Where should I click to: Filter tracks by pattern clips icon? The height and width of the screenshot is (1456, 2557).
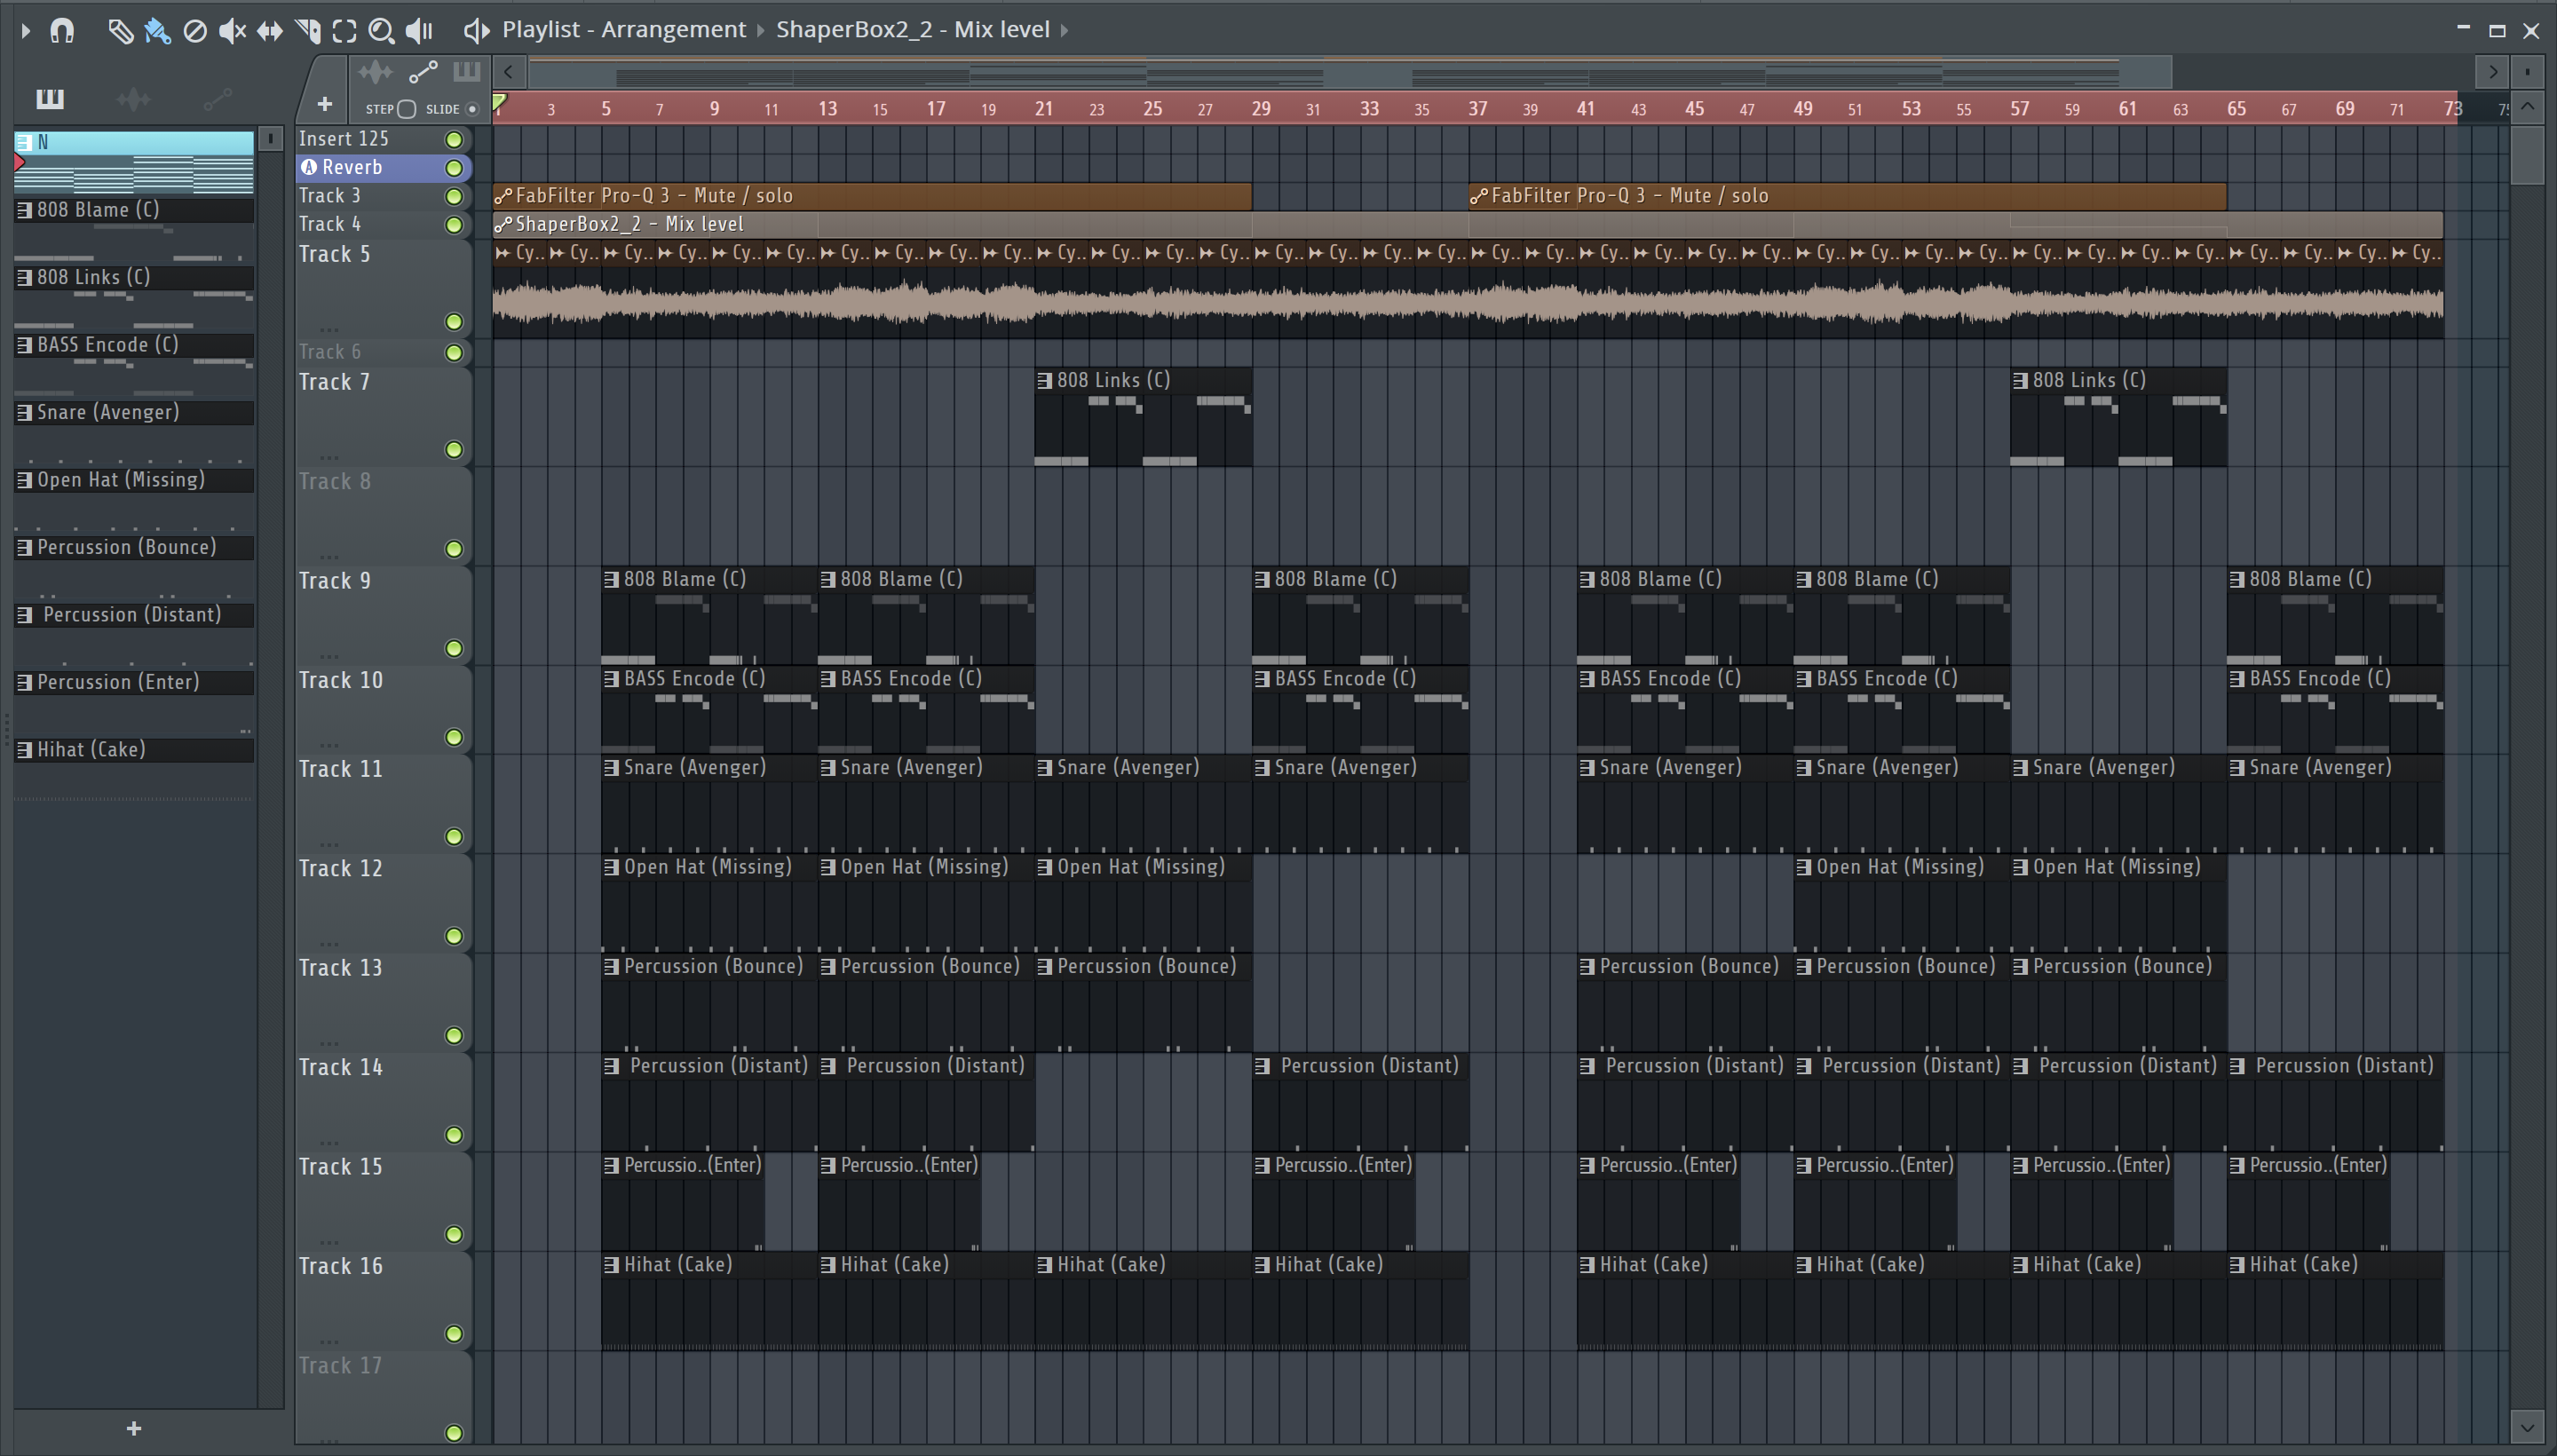[466, 72]
